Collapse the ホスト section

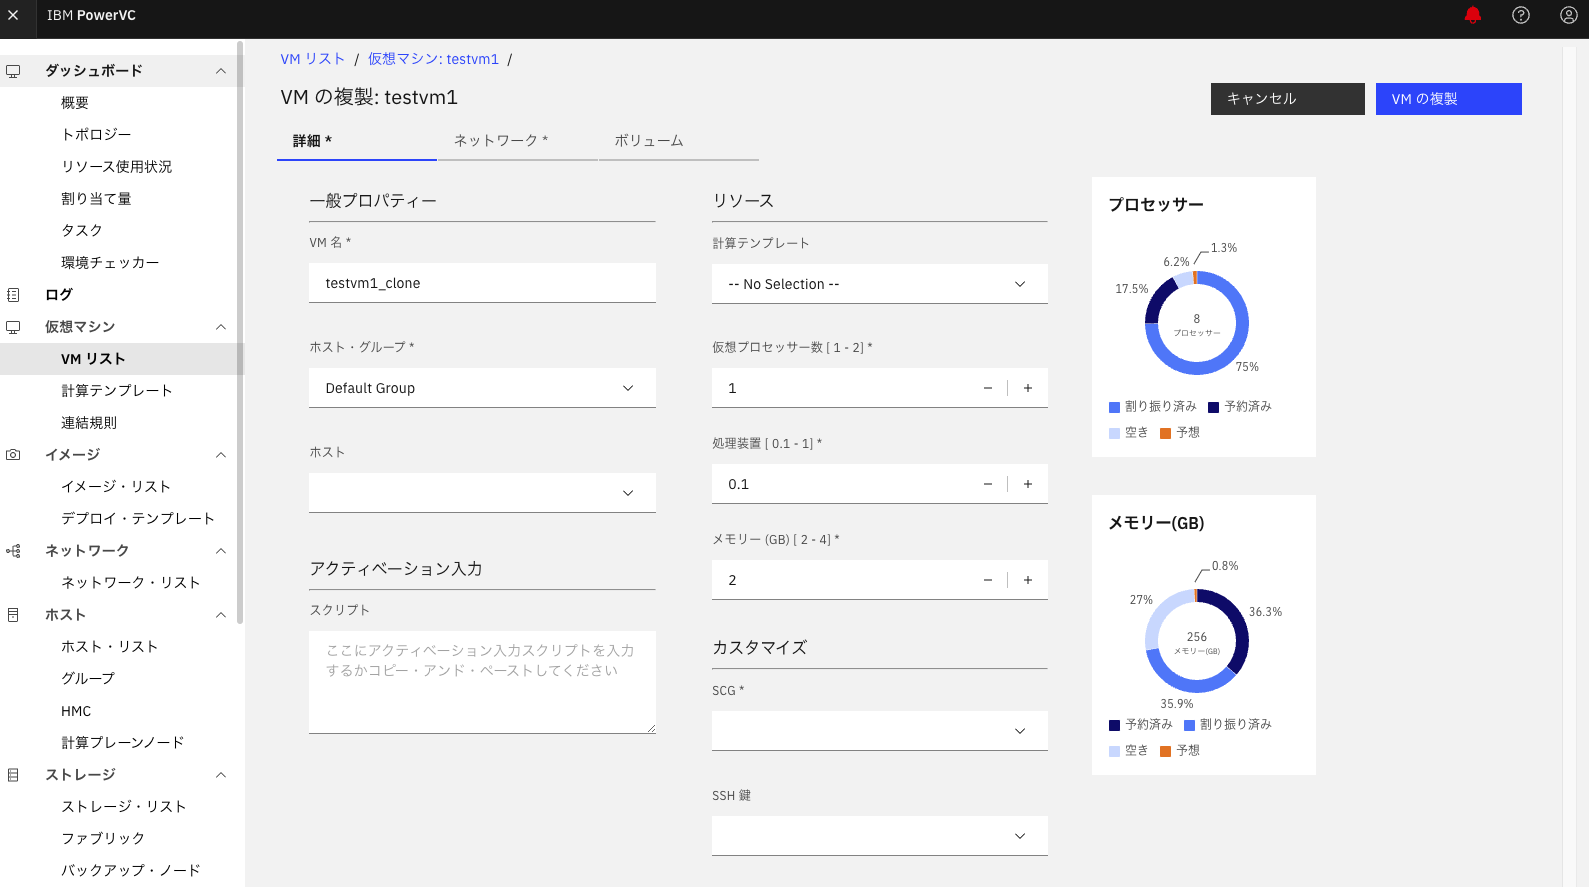pyautogui.click(x=221, y=615)
